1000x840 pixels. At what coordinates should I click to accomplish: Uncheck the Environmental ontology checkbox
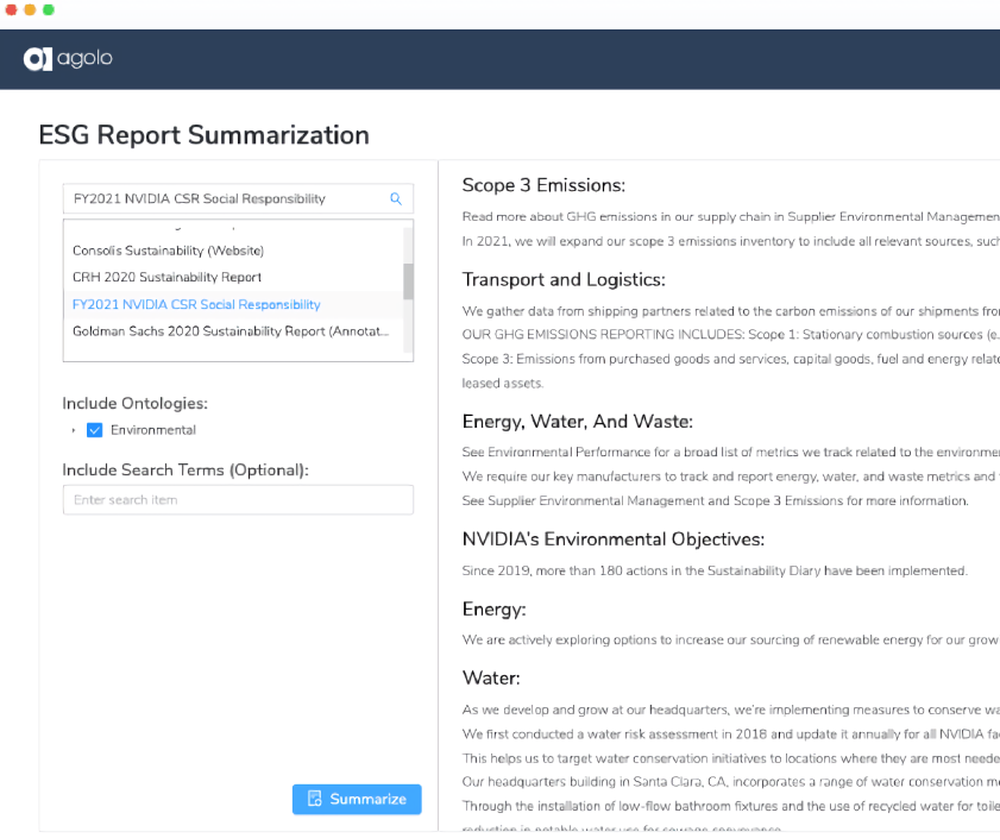(x=94, y=431)
